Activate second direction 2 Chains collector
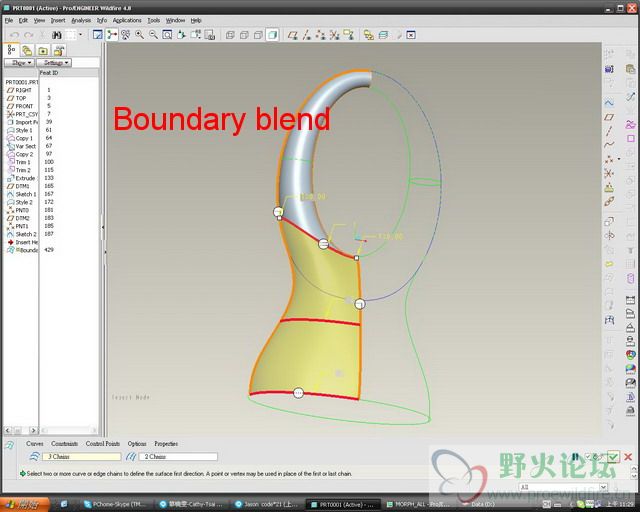 (178, 456)
